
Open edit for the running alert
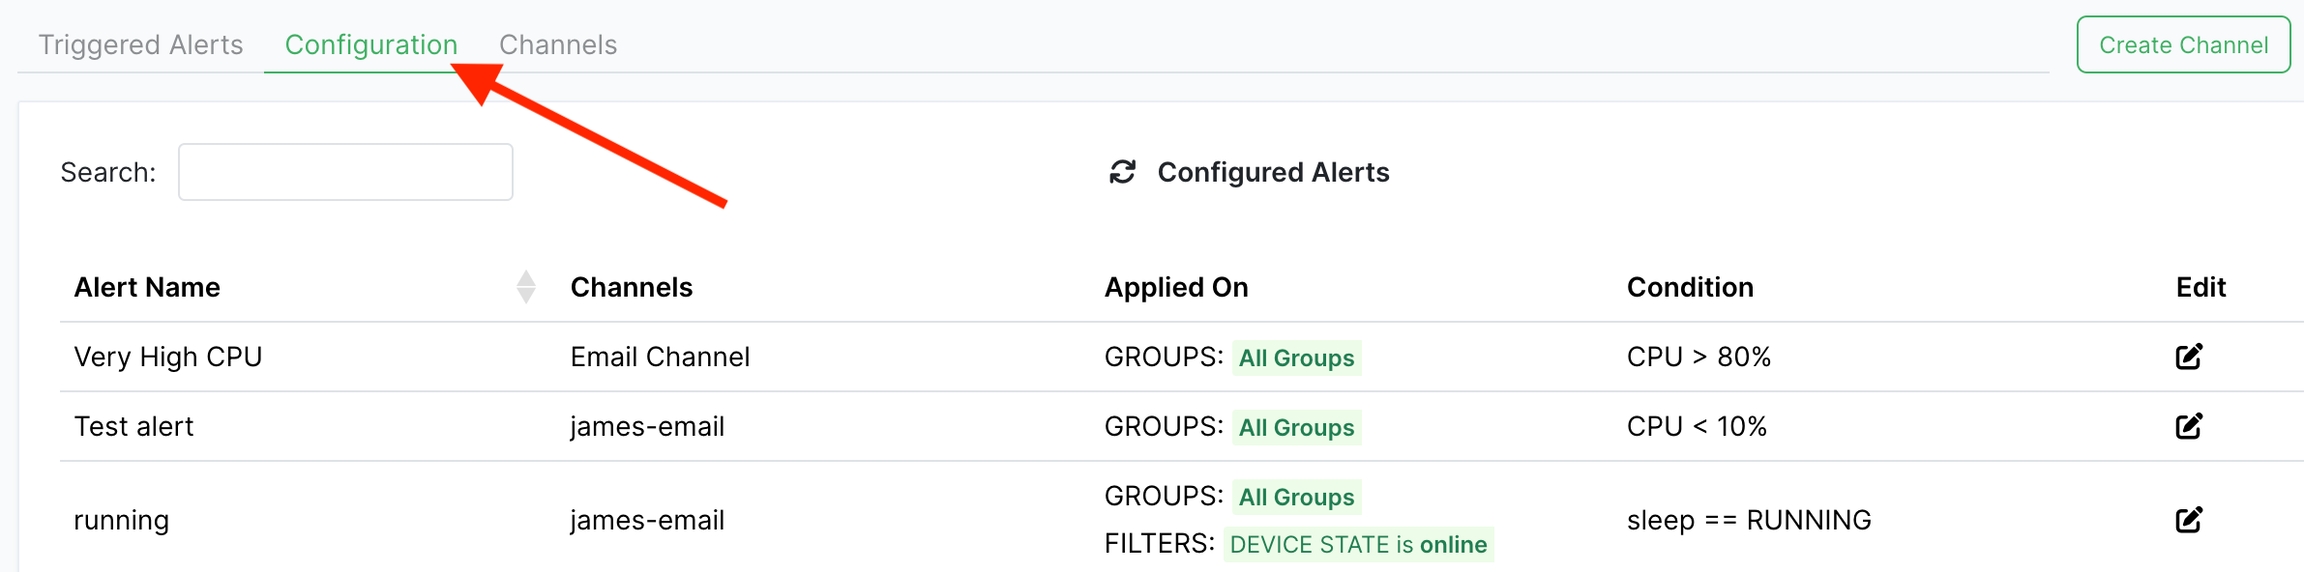[x=2188, y=520]
